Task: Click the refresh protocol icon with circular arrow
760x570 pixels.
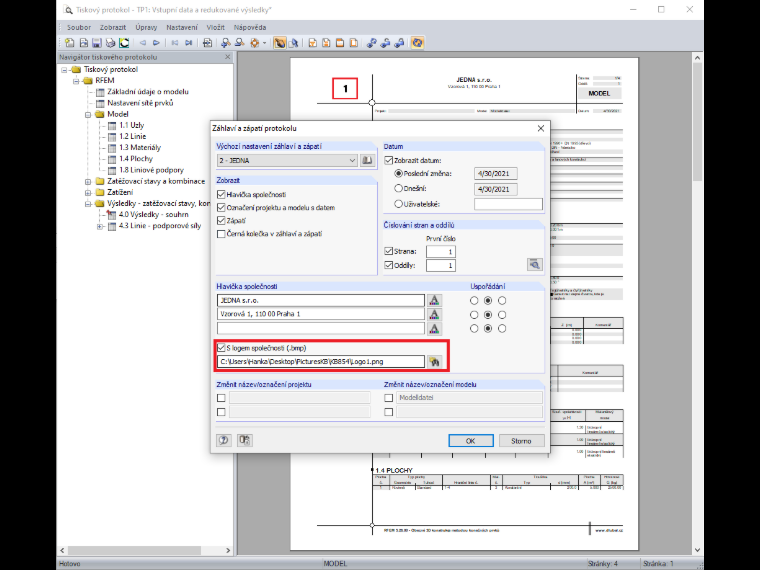Action: click(125, 43)
